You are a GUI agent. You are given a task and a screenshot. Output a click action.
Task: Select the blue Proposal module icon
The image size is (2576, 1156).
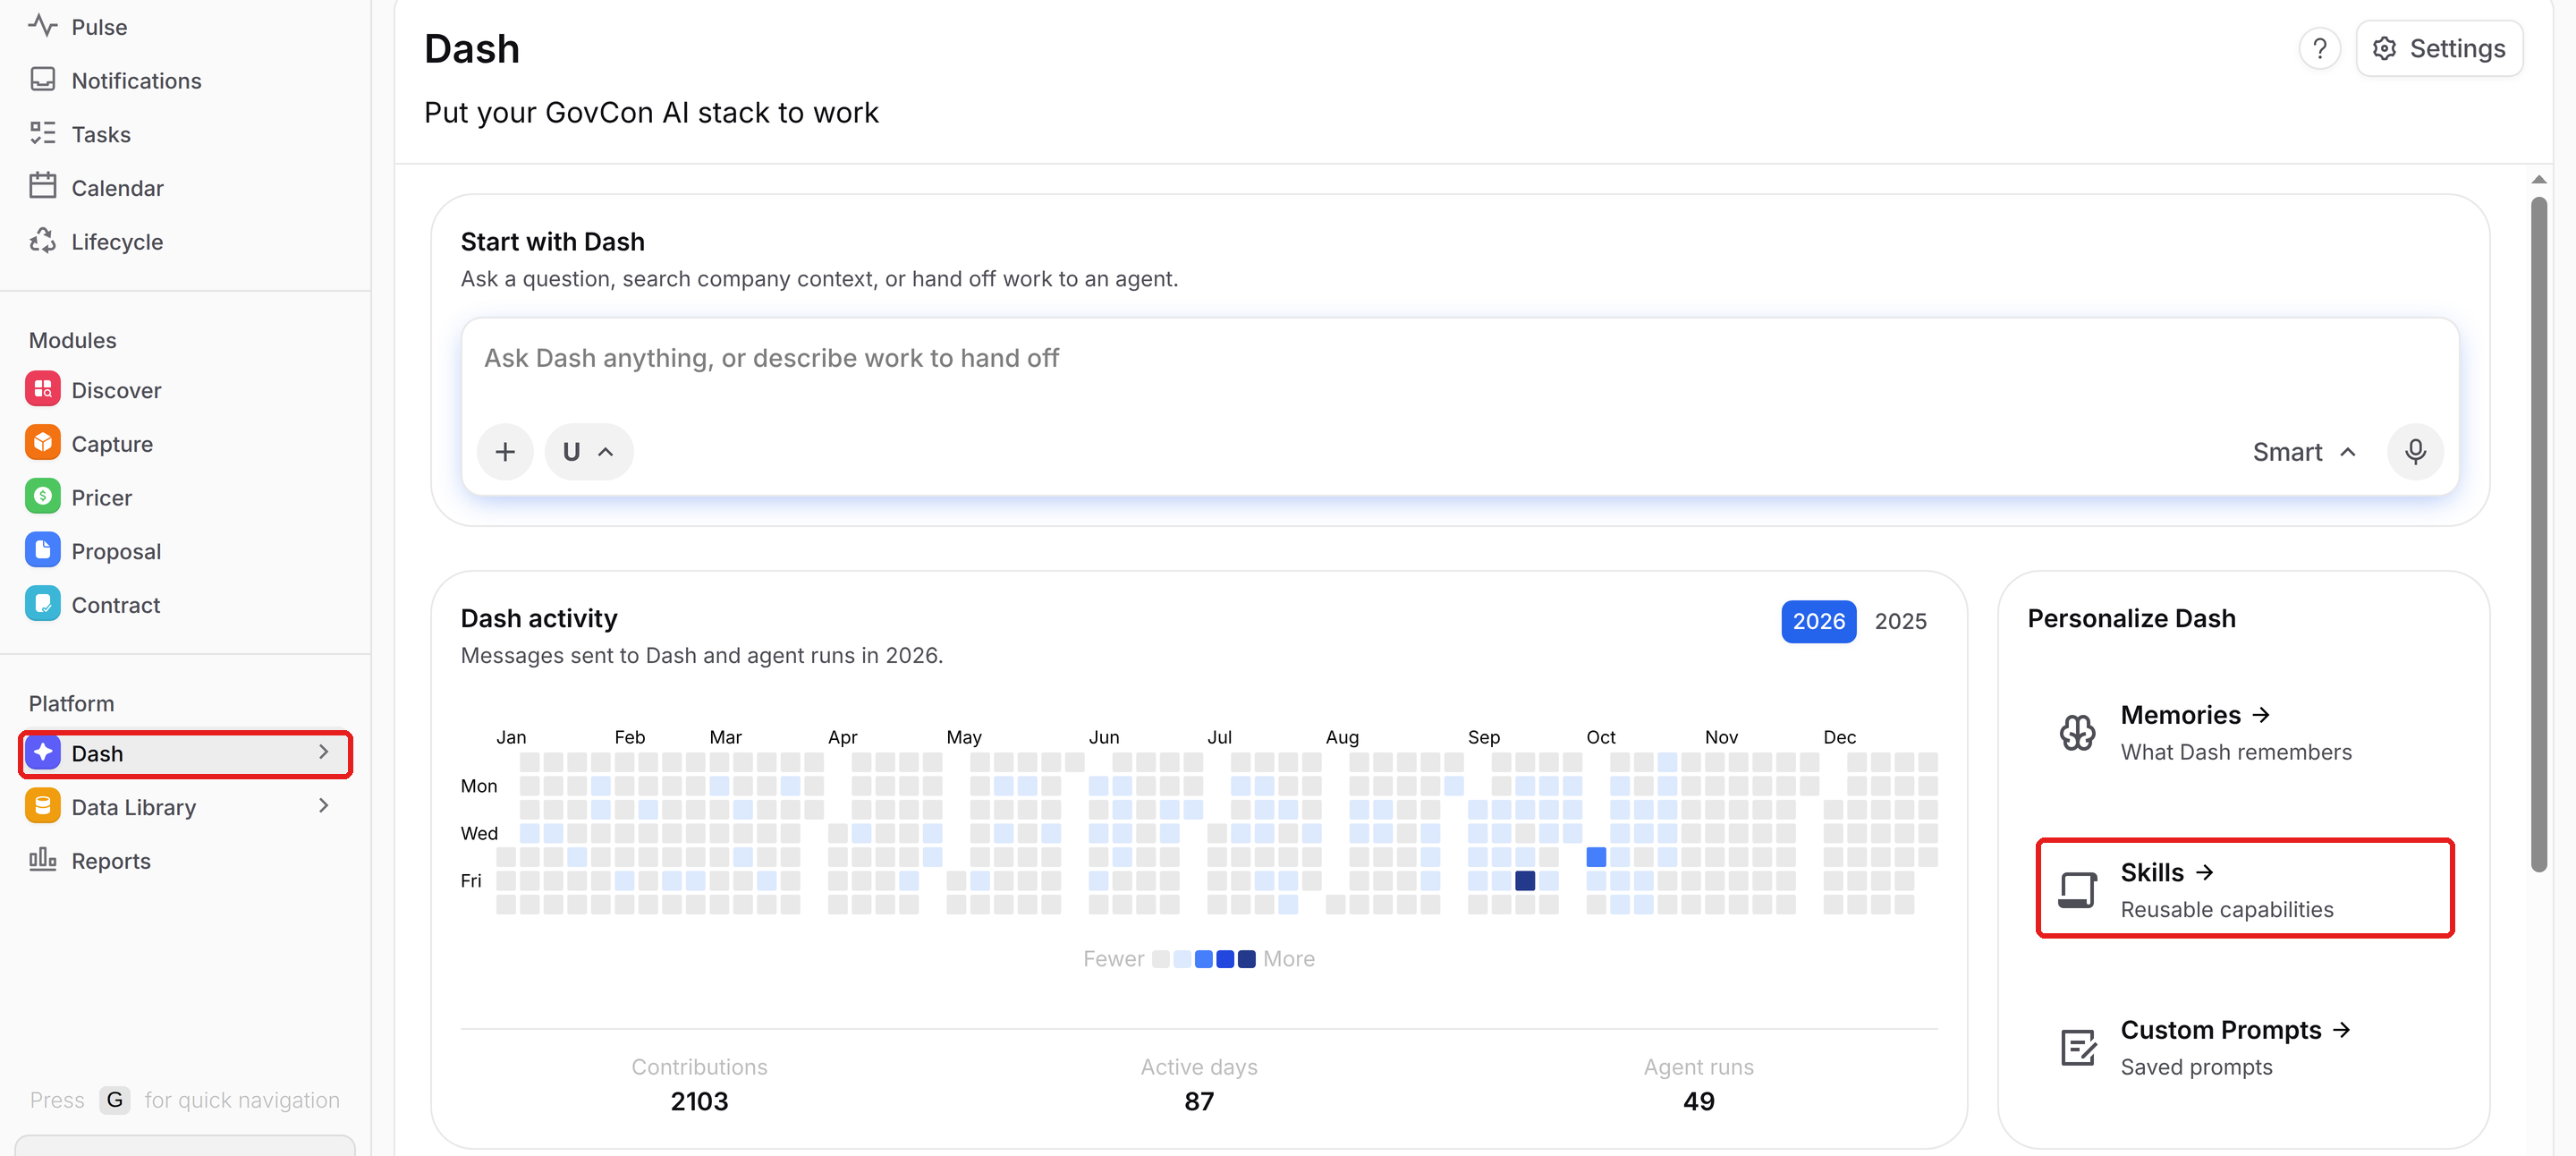click(x=42, y=551)
